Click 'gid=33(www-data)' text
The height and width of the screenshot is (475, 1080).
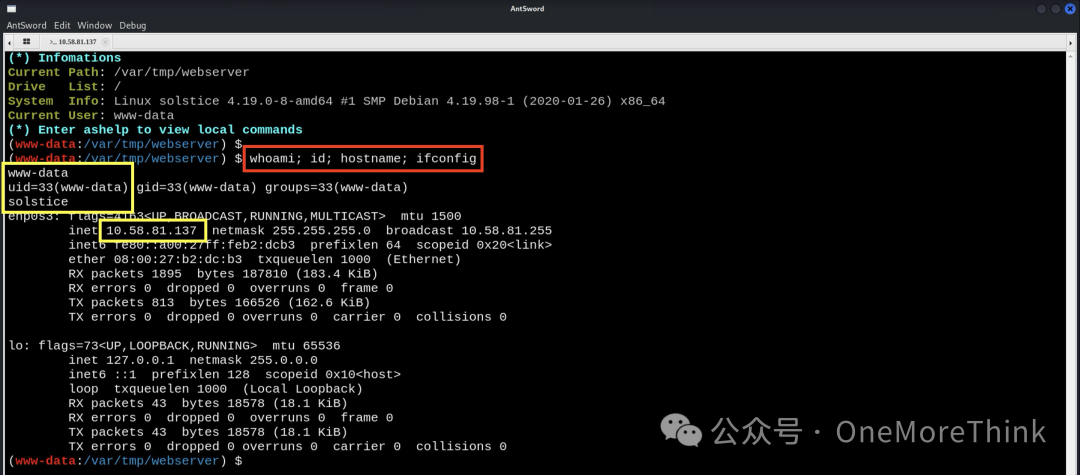[196, 187]
